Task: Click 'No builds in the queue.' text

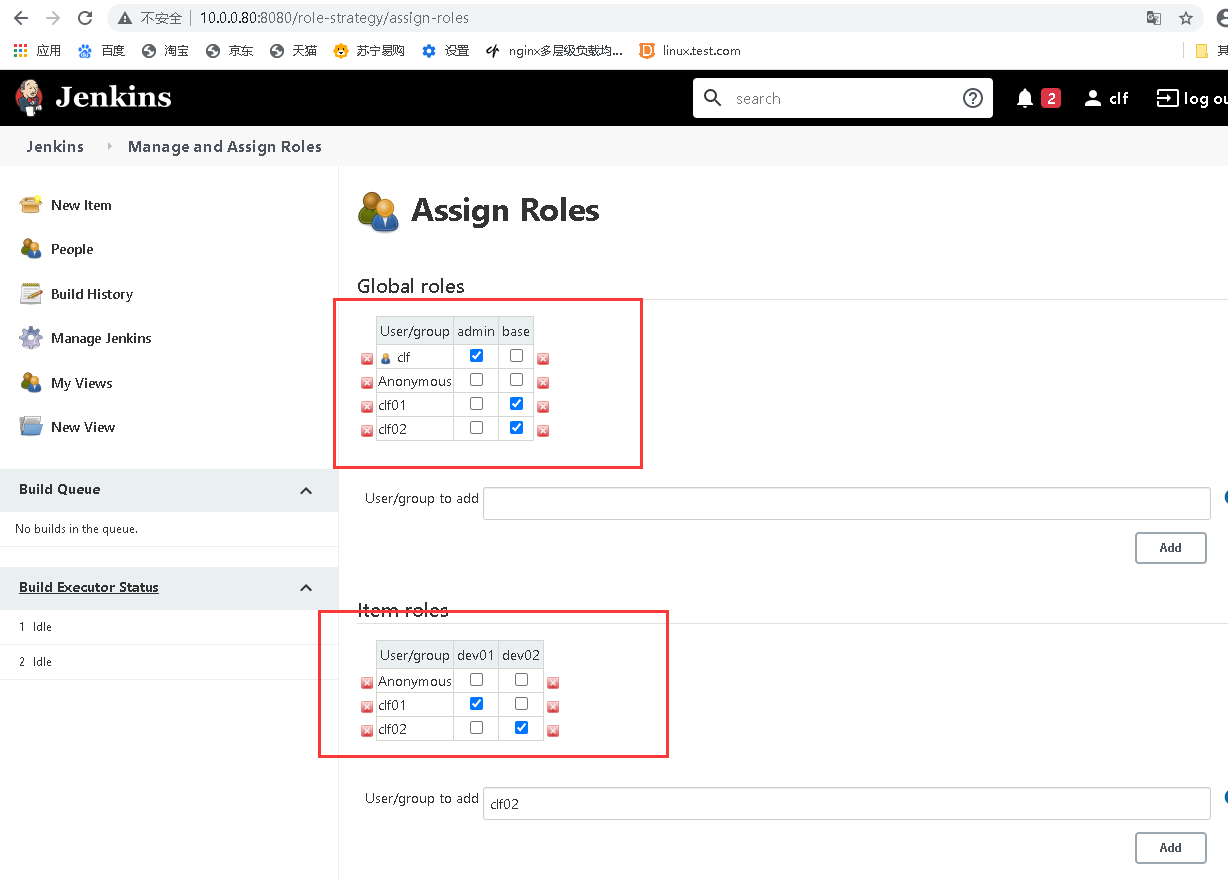Action: coord(76,529)
